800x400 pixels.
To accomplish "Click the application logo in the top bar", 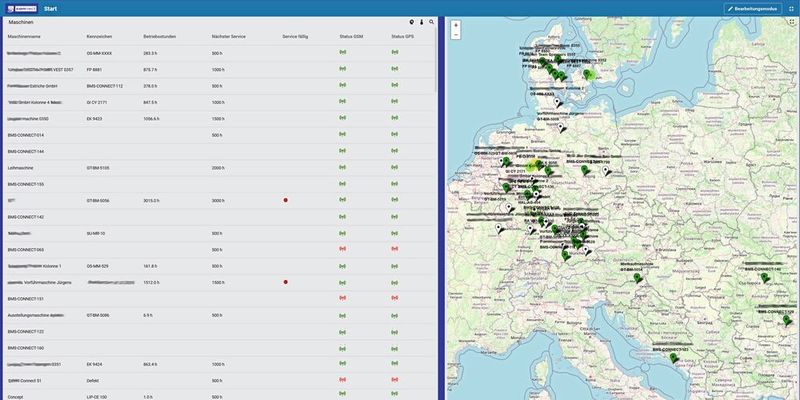I will [21, 9].
